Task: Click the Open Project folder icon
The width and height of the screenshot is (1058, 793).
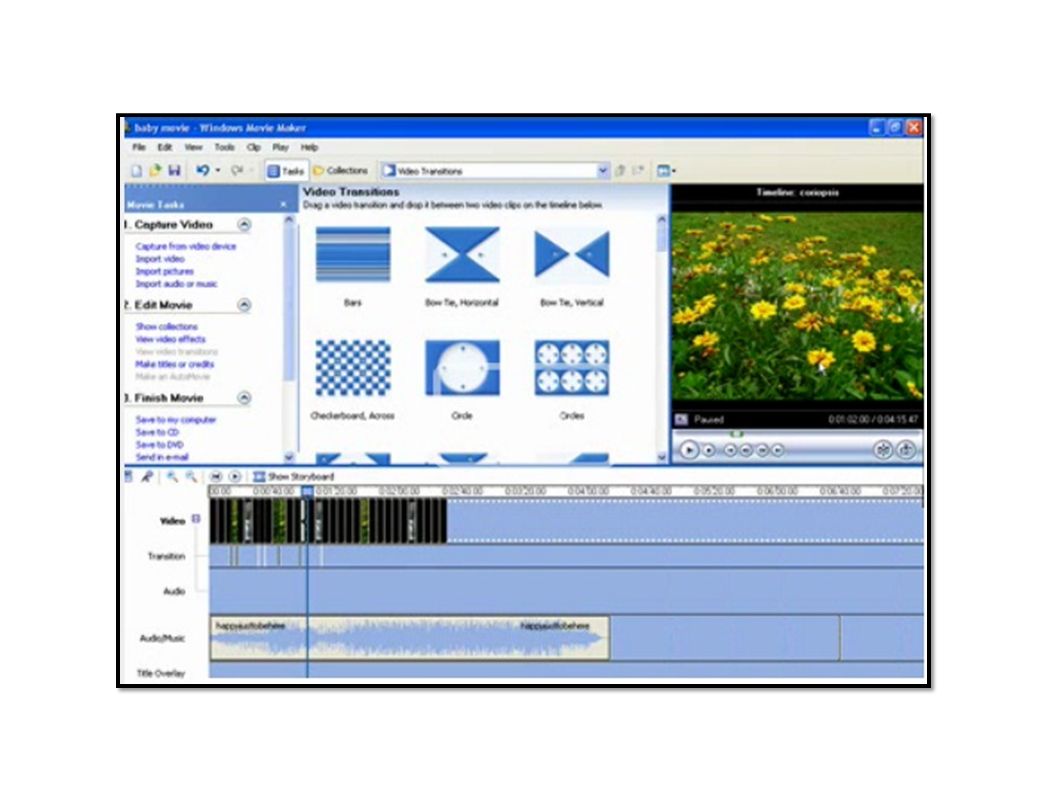Action: coord(155,171)
